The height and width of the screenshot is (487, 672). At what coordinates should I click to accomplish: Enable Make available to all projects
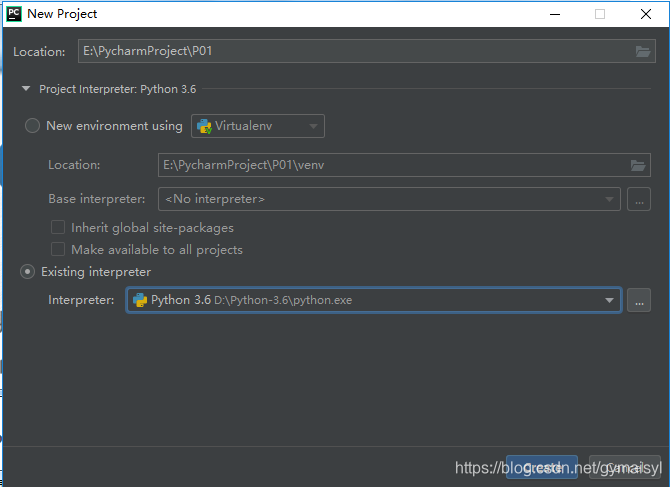[x=58, y=249]
